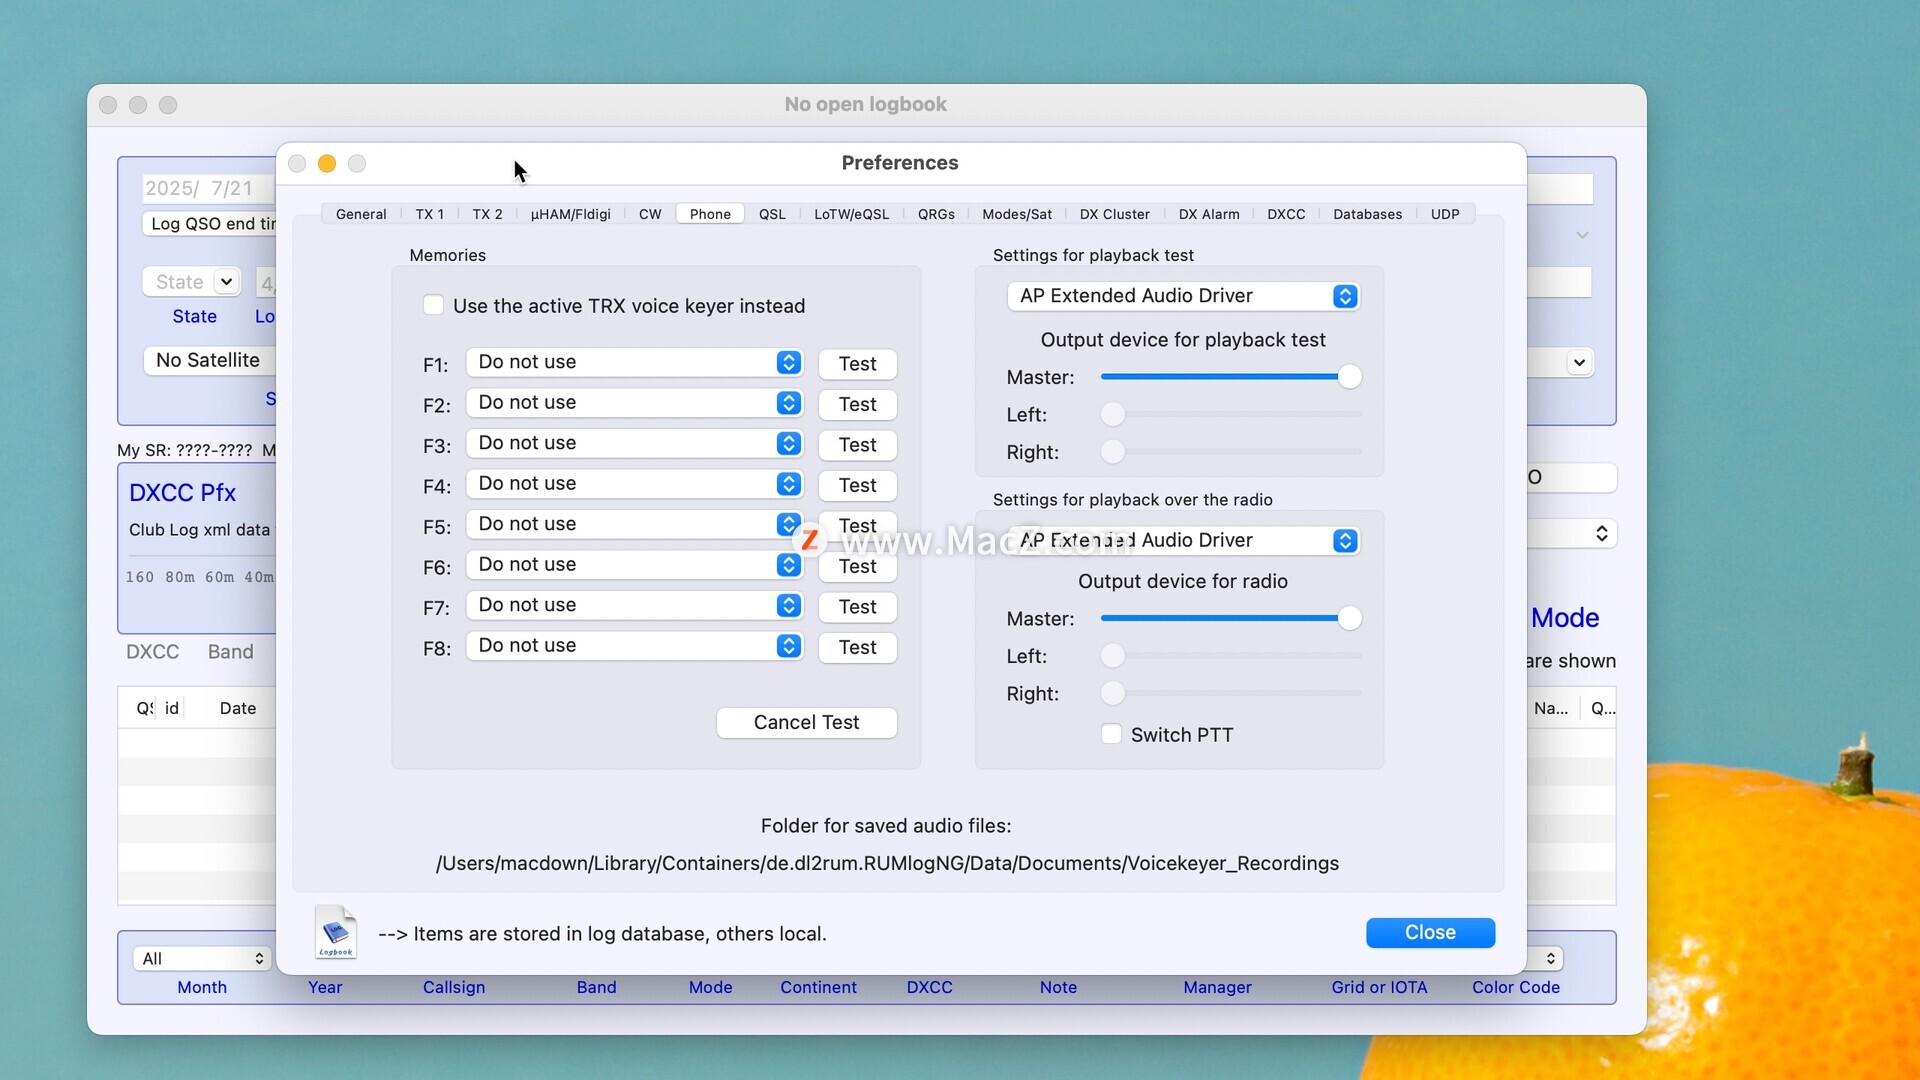The image size is (1920, 1080).
Task: Adjust radio output Right slider
Action: click(x=1231, y=693)
